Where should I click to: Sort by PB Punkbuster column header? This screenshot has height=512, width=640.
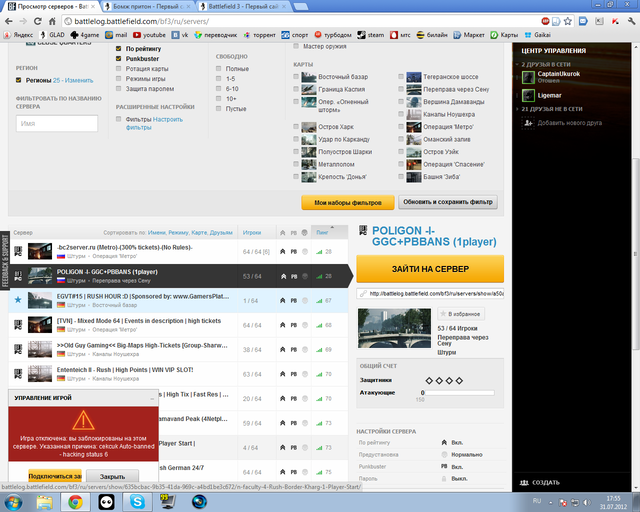click(293, 233)
